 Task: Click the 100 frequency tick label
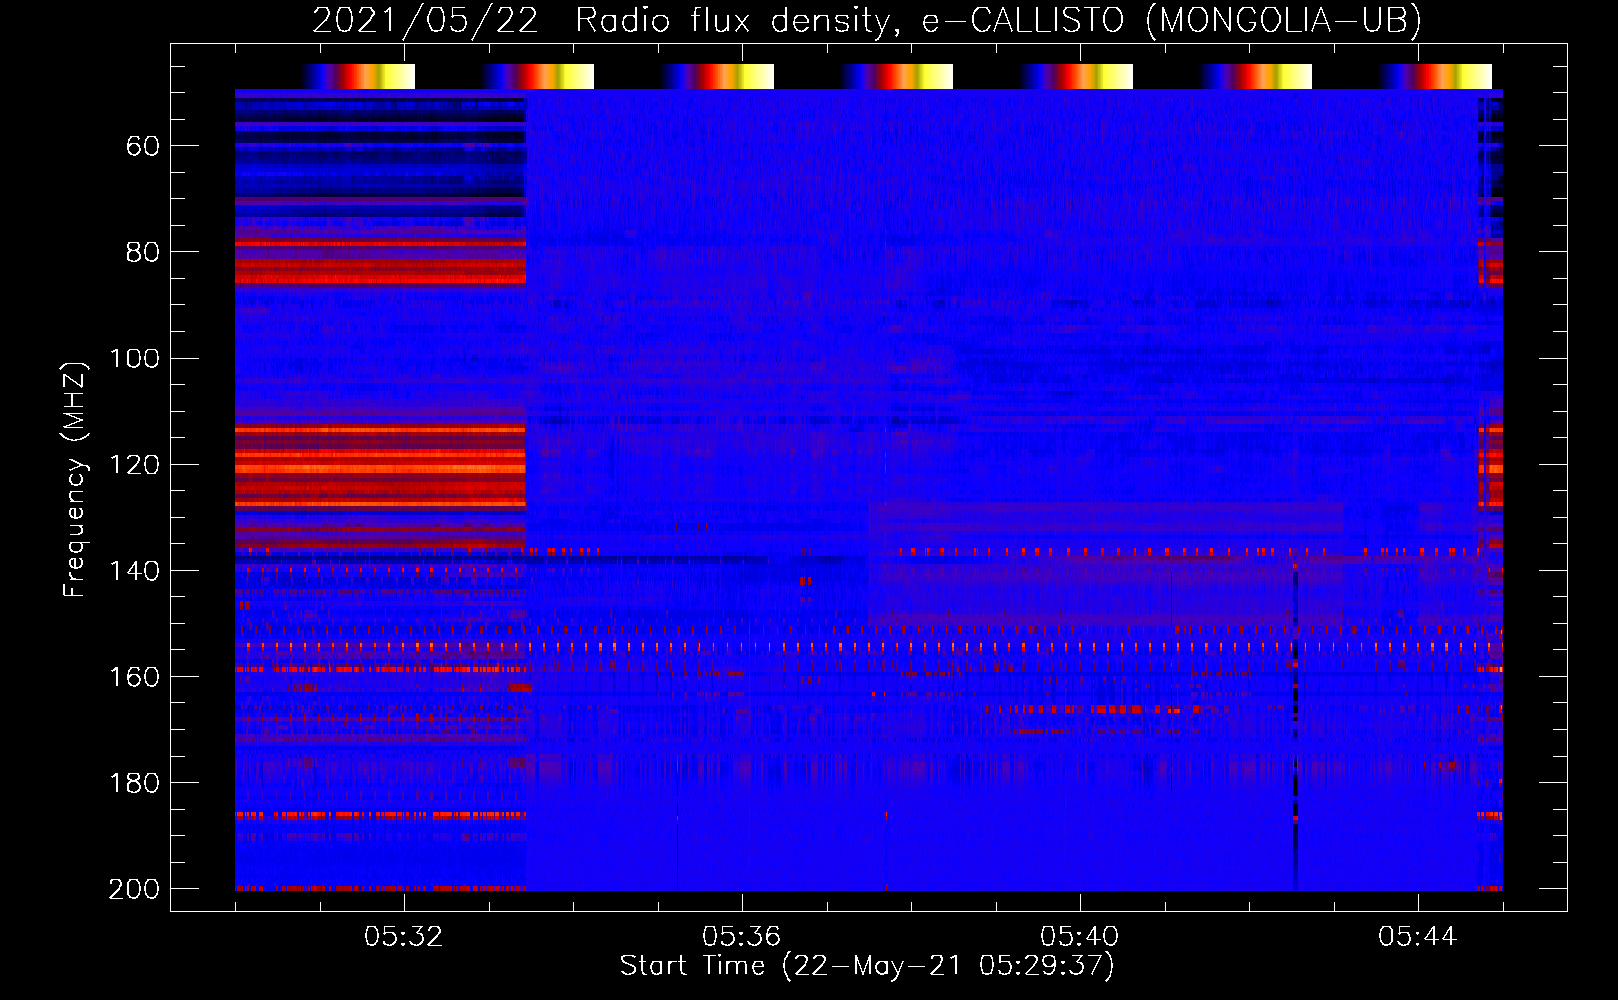pos(134,358)
